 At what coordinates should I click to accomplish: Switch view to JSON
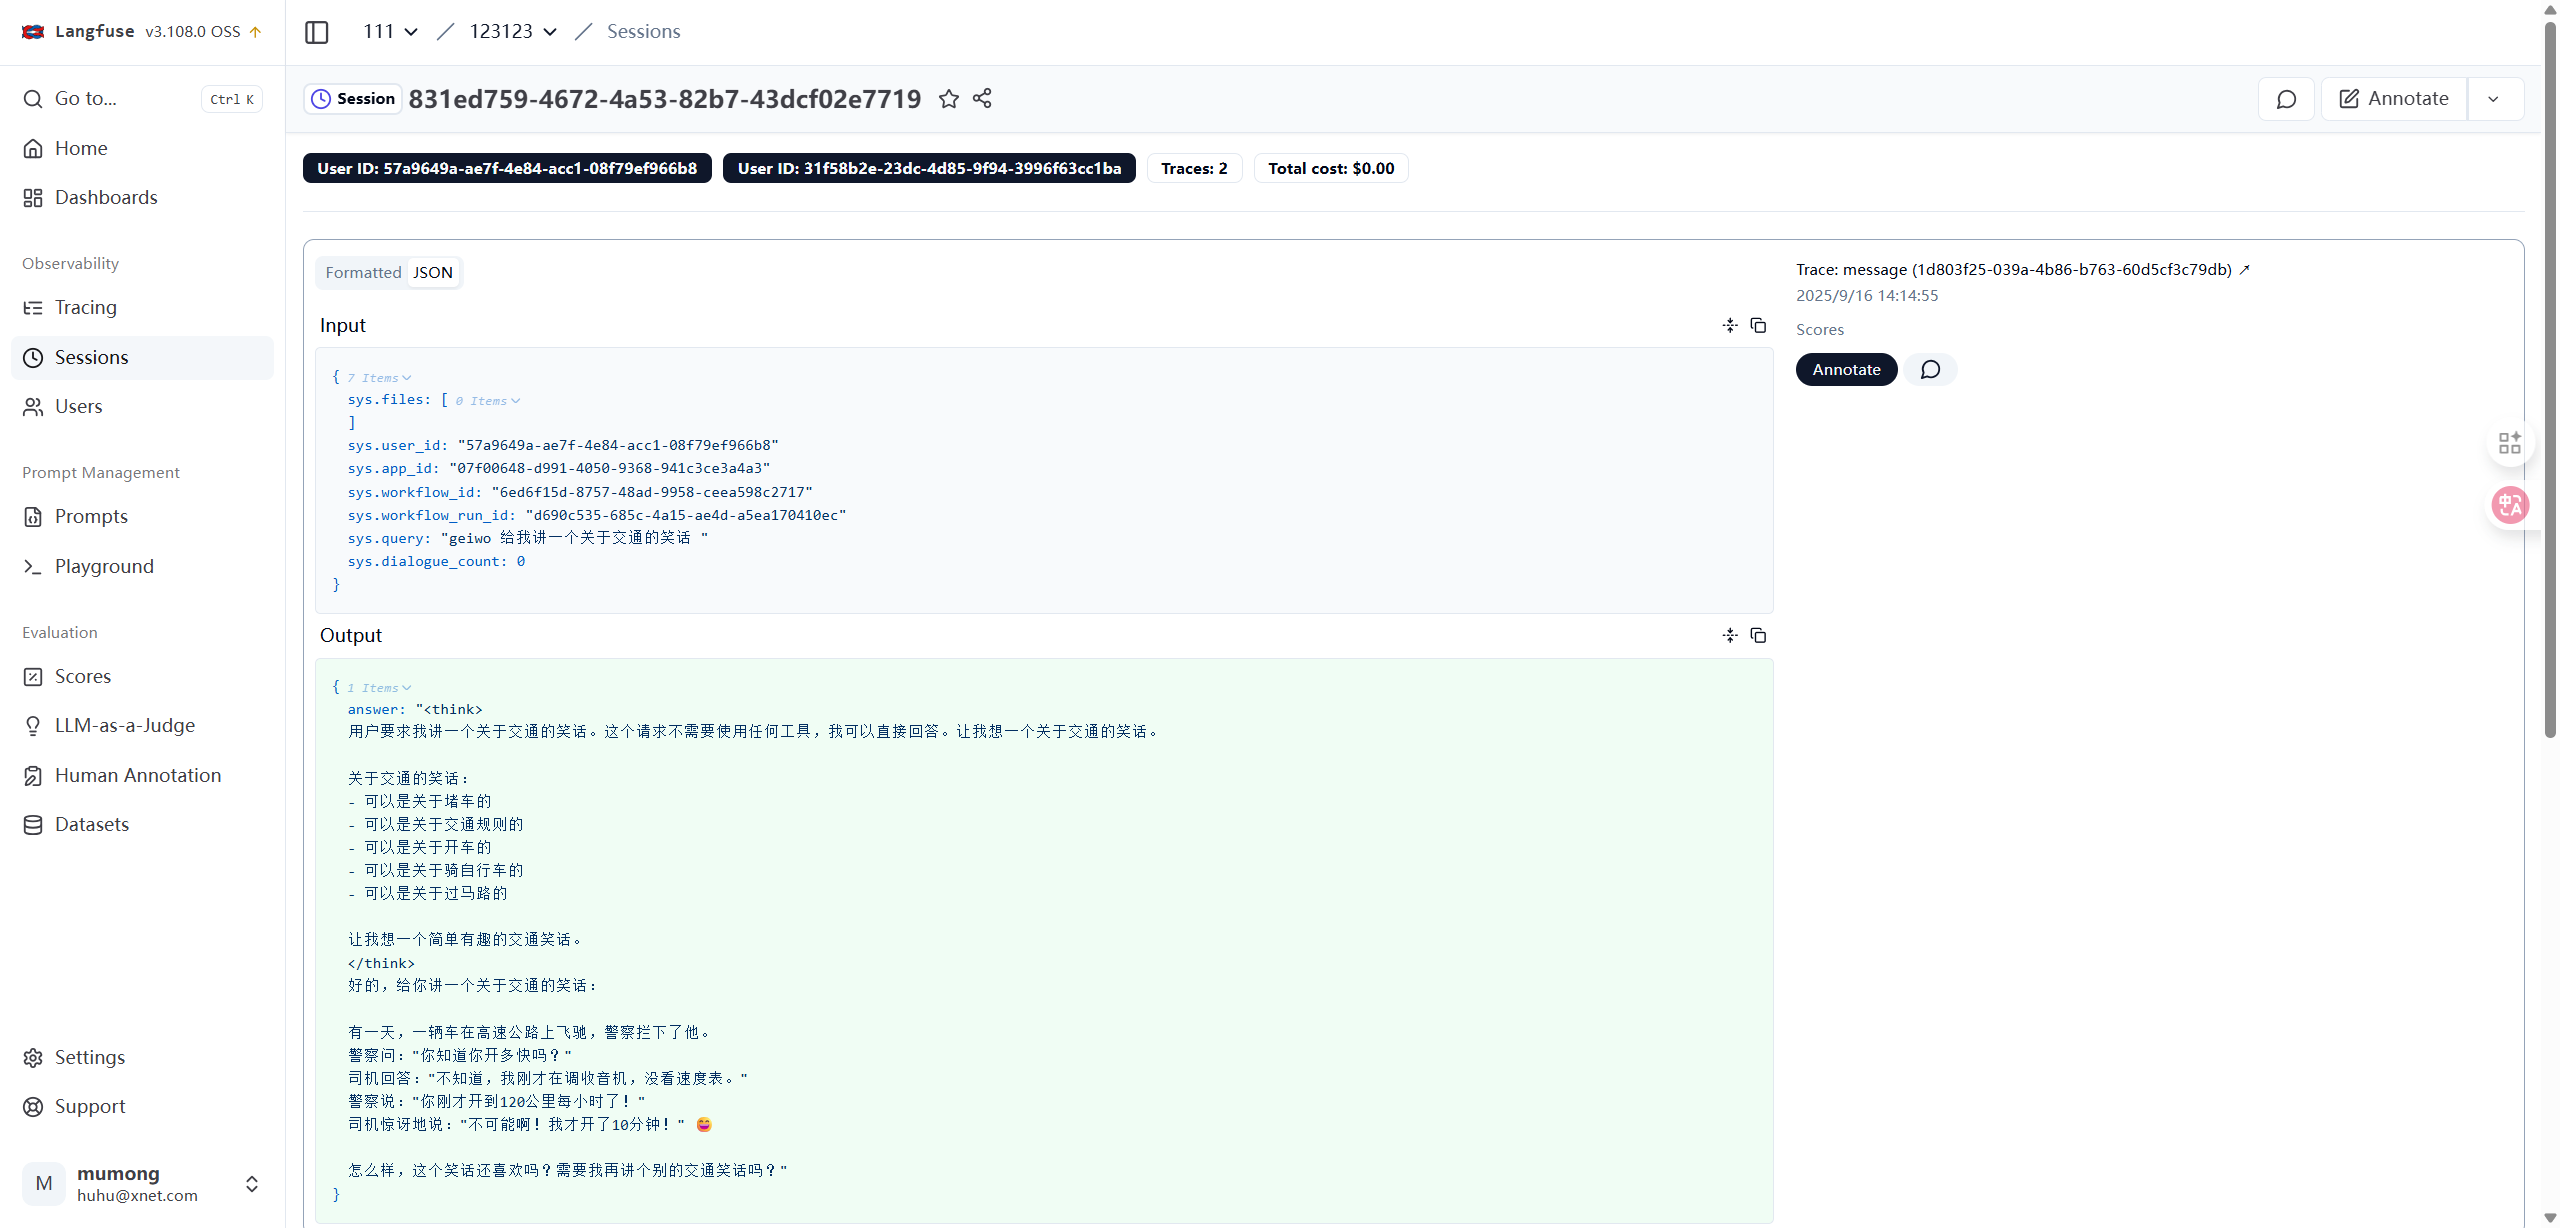coord(433,273)
